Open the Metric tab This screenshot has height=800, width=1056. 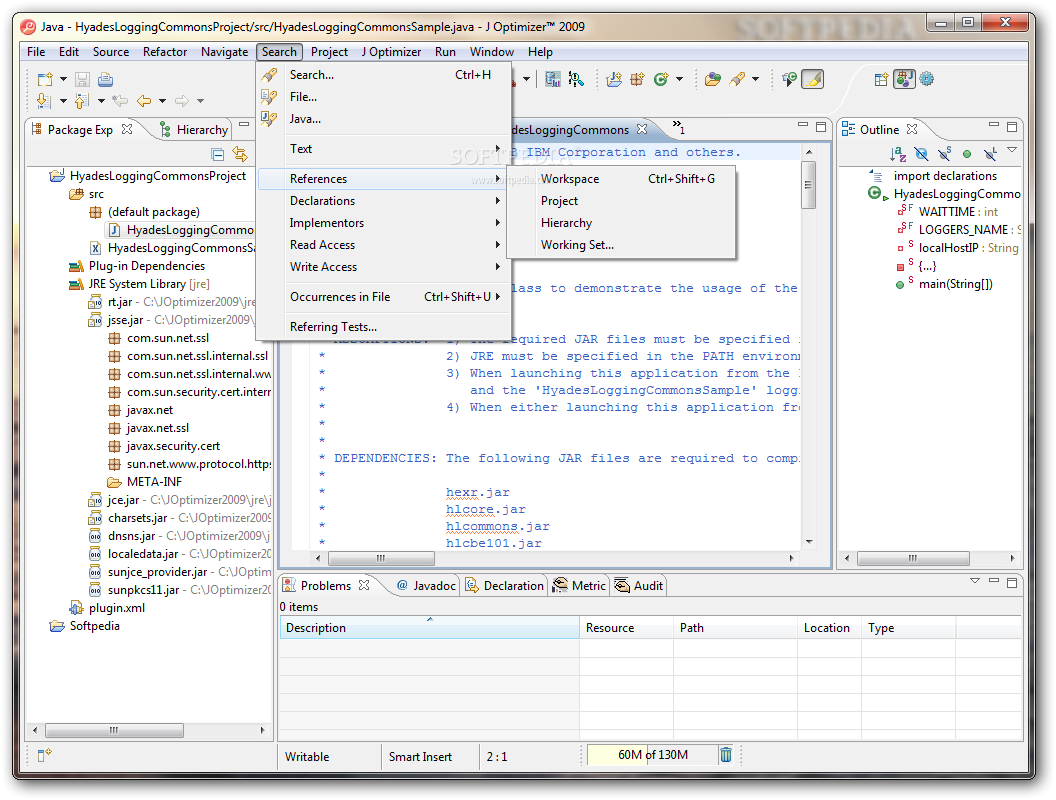click(580, 586)
